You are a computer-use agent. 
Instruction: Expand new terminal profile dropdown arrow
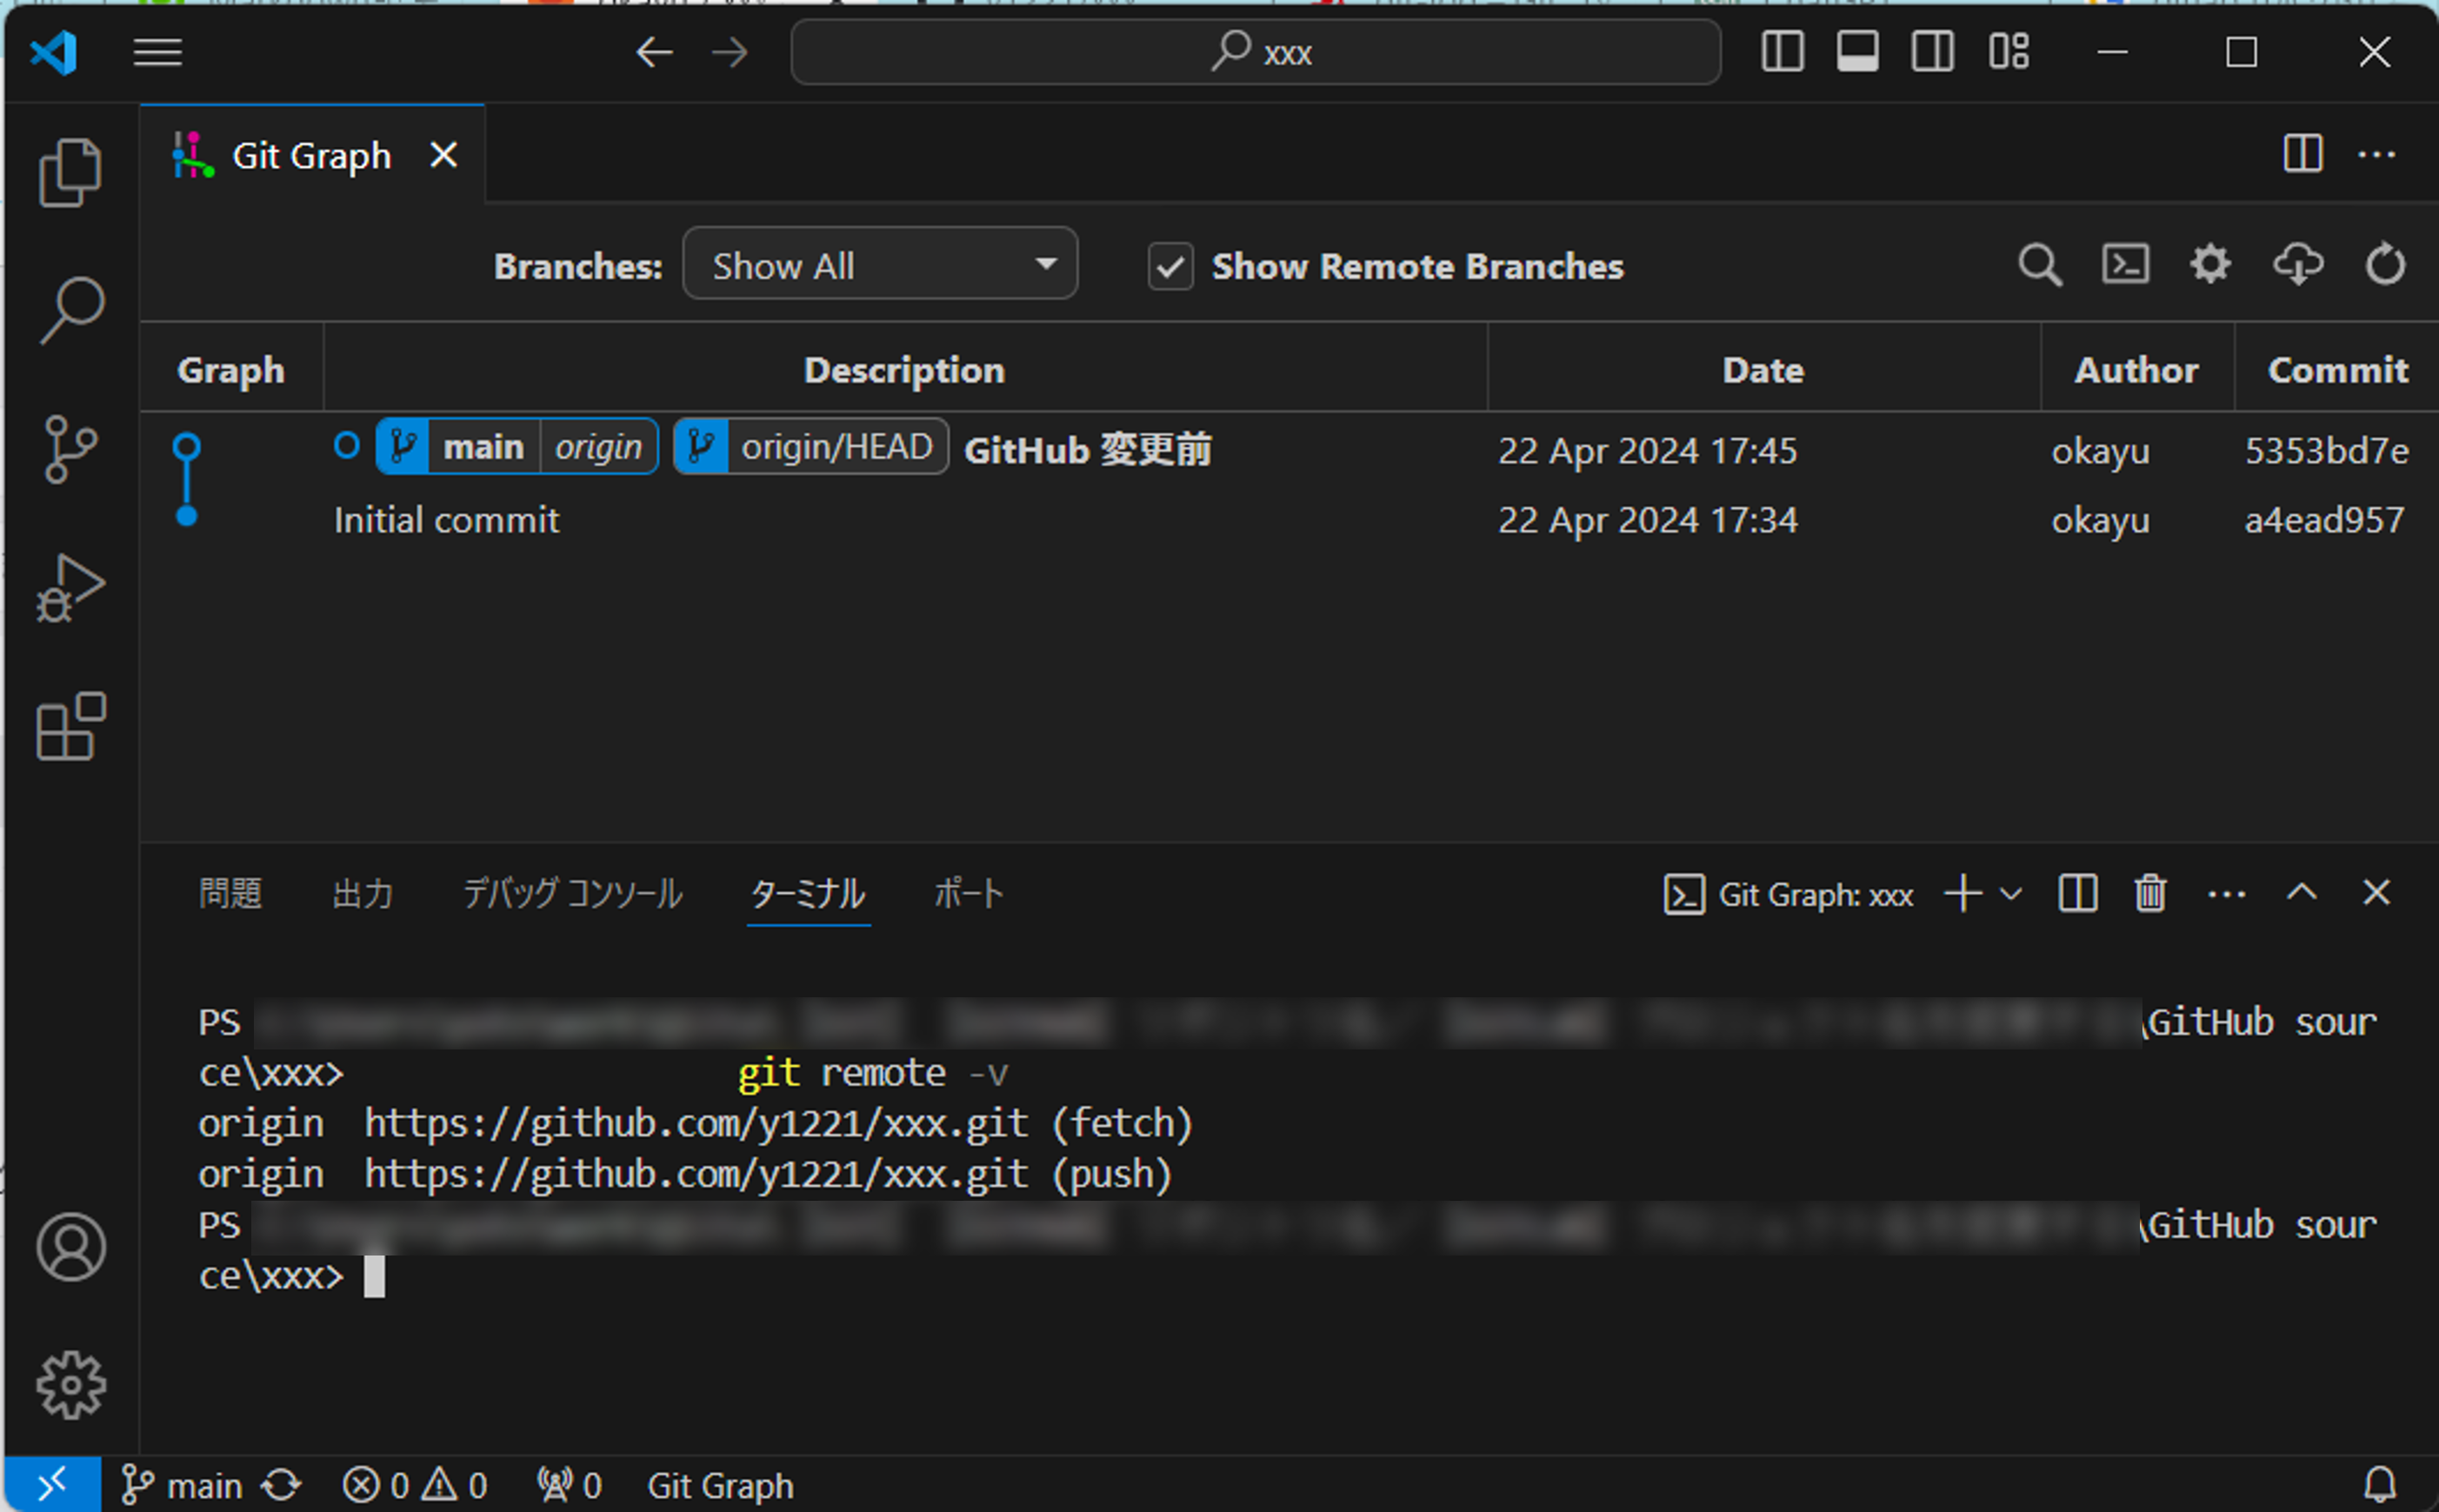[x=2011, y=893]
